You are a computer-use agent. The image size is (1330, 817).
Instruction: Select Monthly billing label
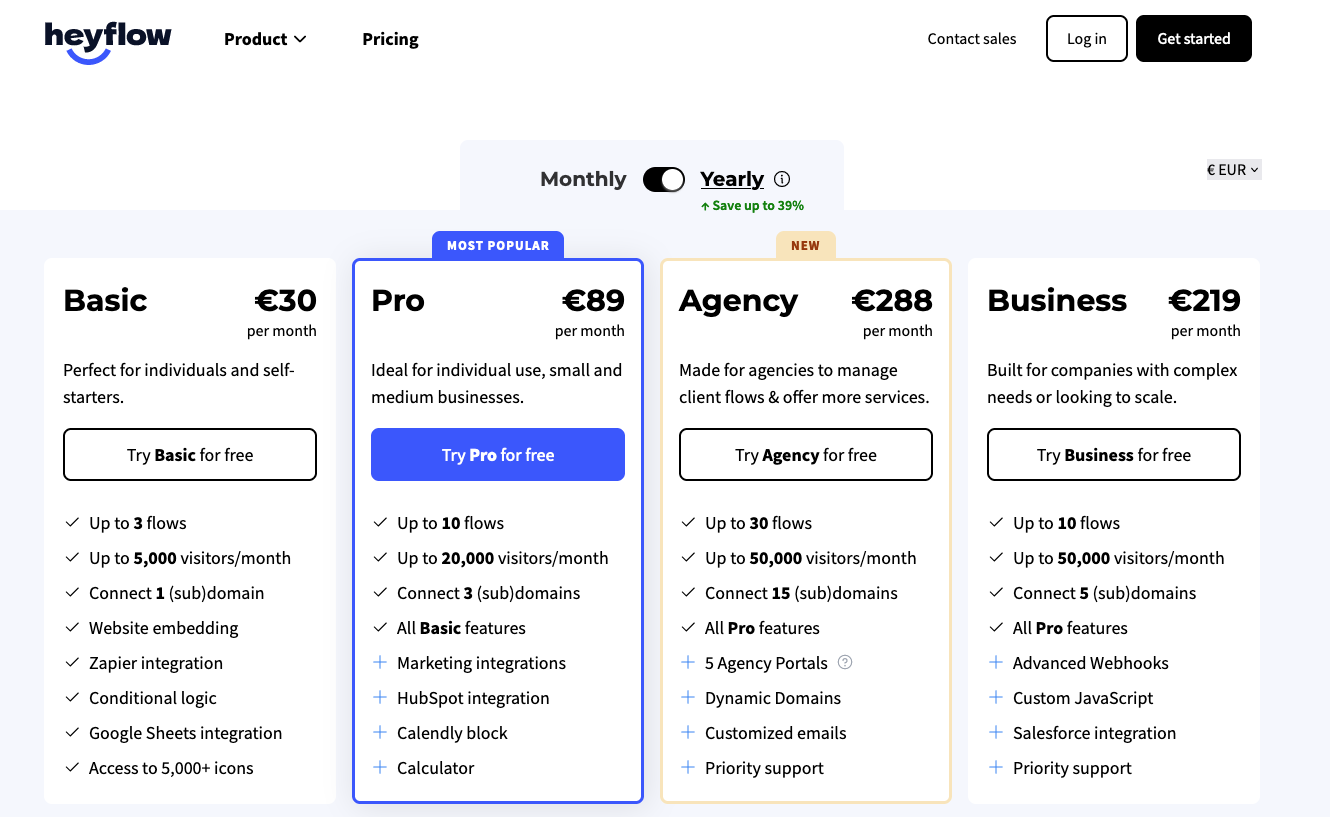[583, 179]
